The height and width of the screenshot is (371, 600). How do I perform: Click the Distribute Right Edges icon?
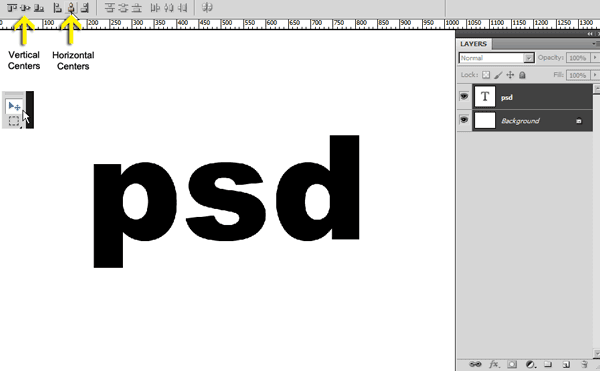tap(183, 8)
